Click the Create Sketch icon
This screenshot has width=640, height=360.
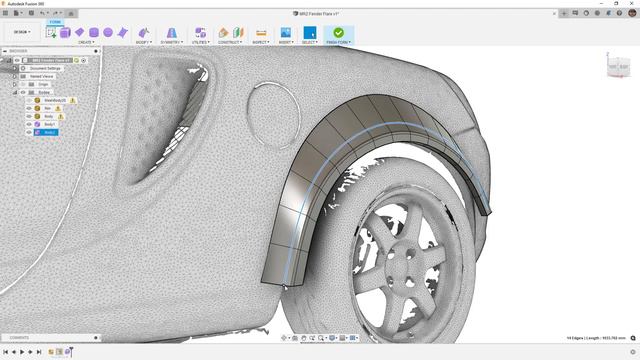(51, 33)
